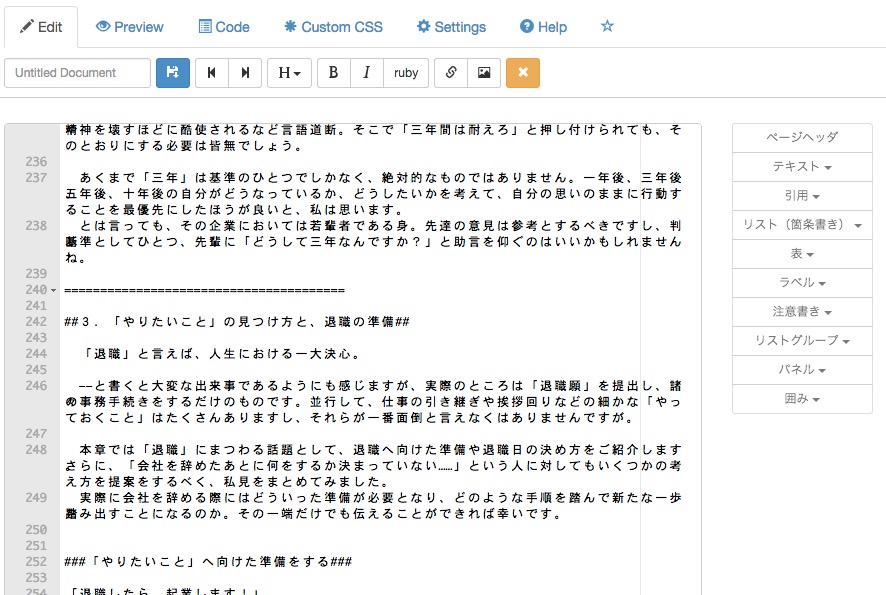Expand the パネル dropdown
The image size is (886, 595).
point(802,370)
